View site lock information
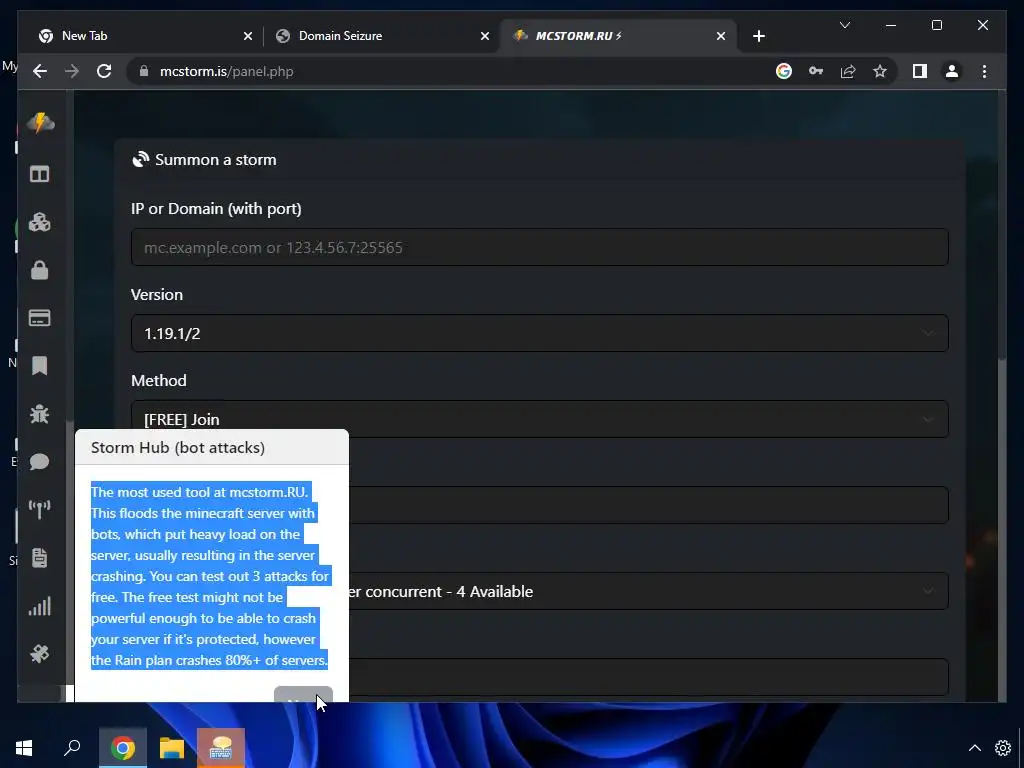The image size is (1024, 768). click(x=144, y=71)
